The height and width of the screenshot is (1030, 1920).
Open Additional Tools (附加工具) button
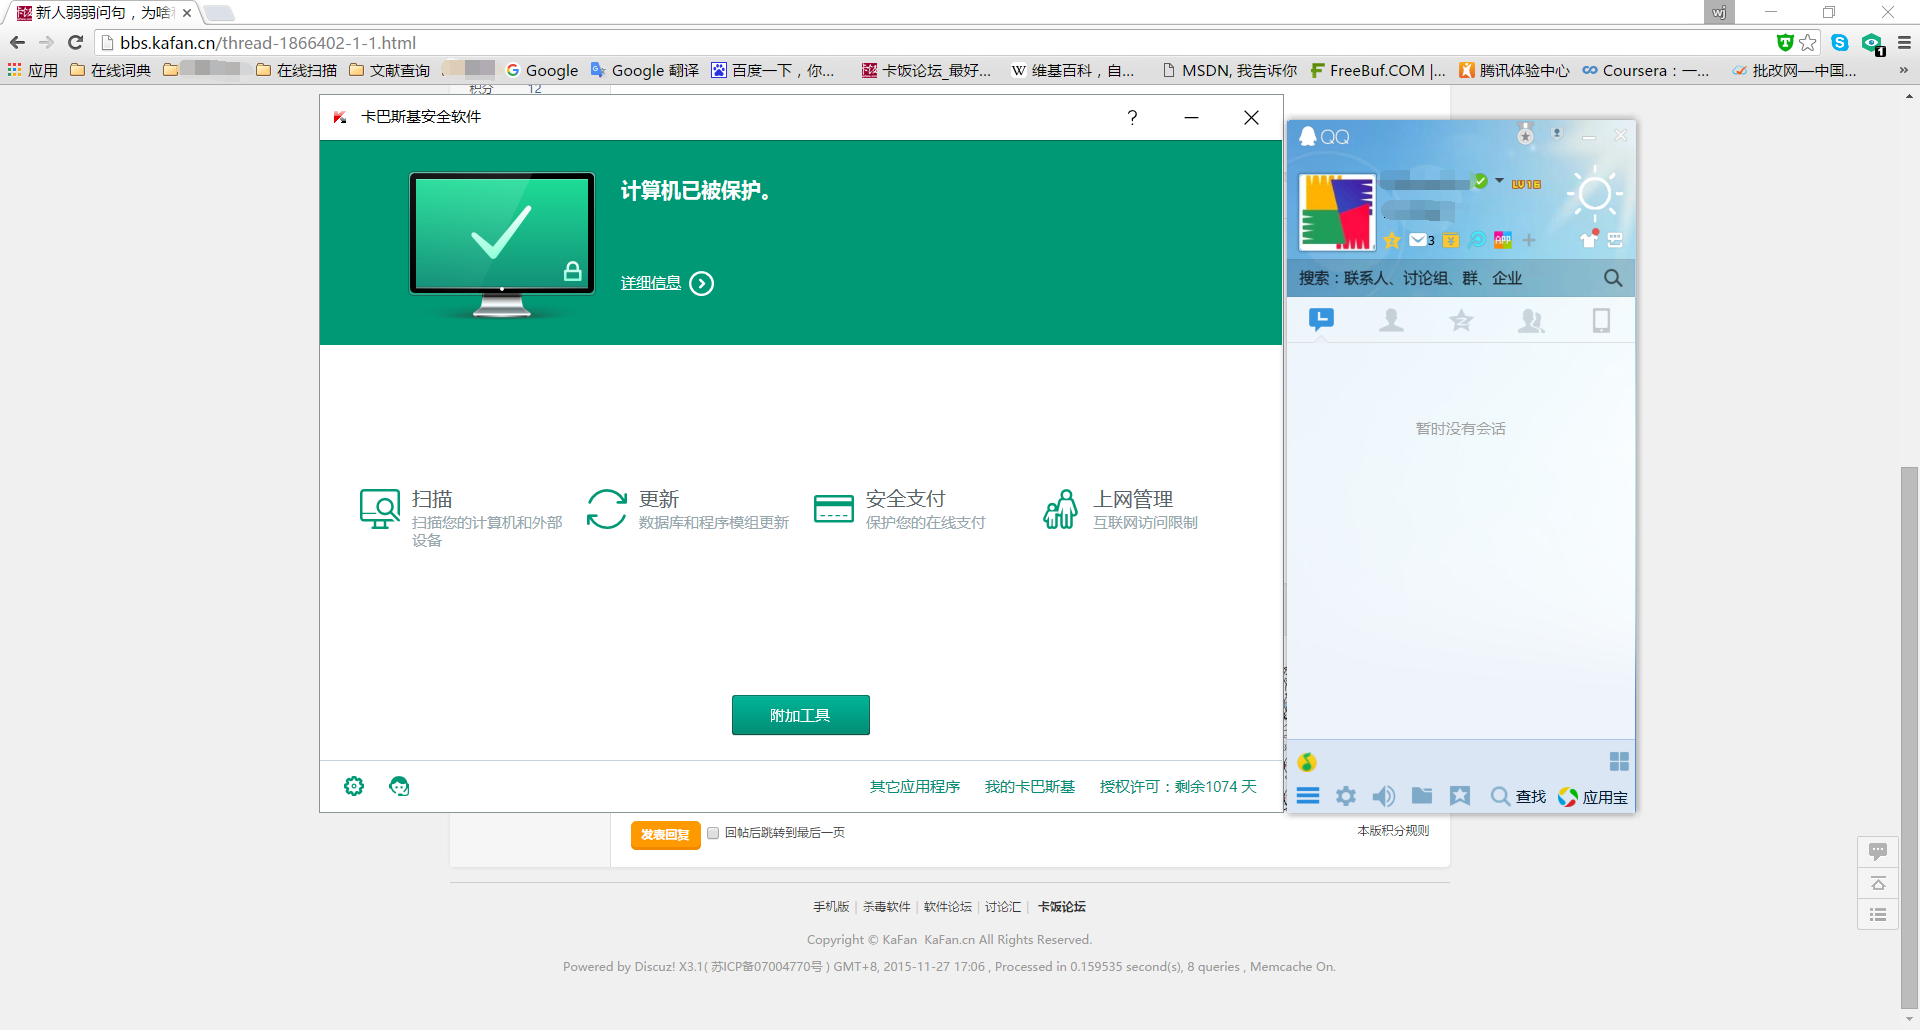point(801,715)
